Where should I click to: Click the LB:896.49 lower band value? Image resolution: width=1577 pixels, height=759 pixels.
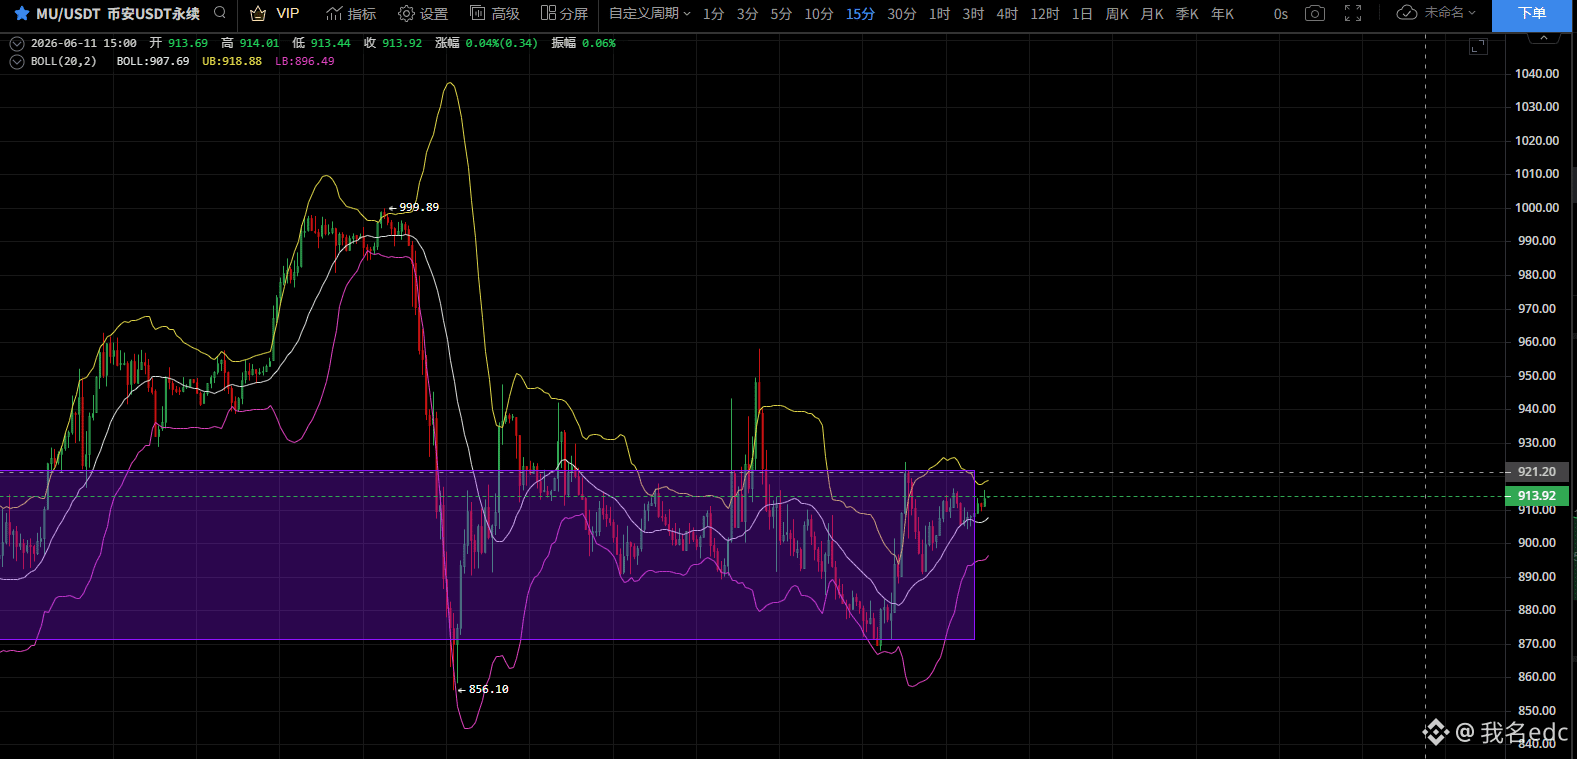pos(305,61)
